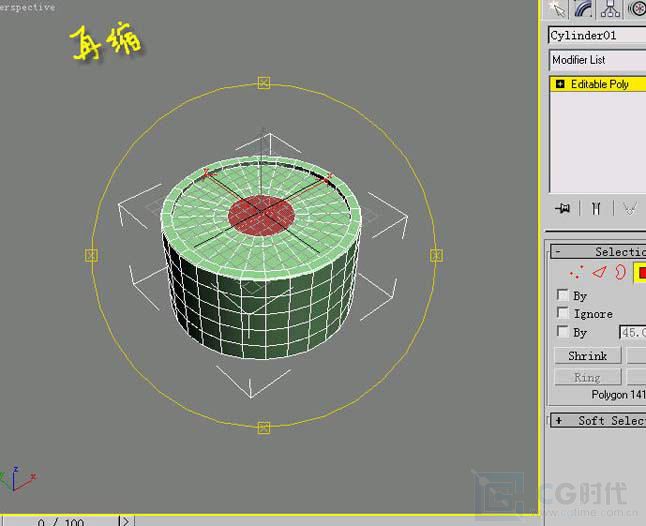This screenshot has width=646, height=526.
Task: Select Vertex sub-object level icon
Action: (576, 273)
